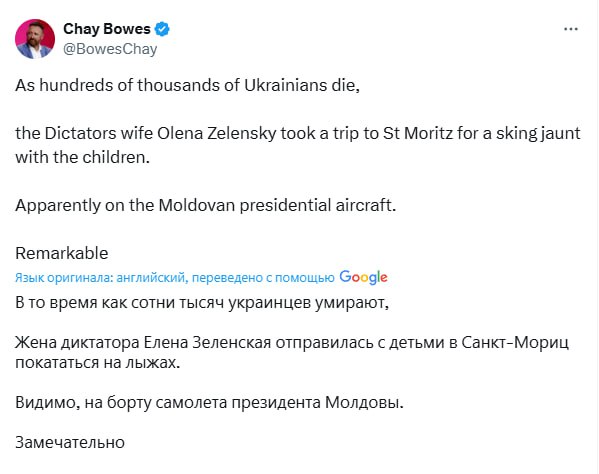The image size is (599, 474).
Task: Click the blue verified badge icon
Action: [x=162, y=29]
